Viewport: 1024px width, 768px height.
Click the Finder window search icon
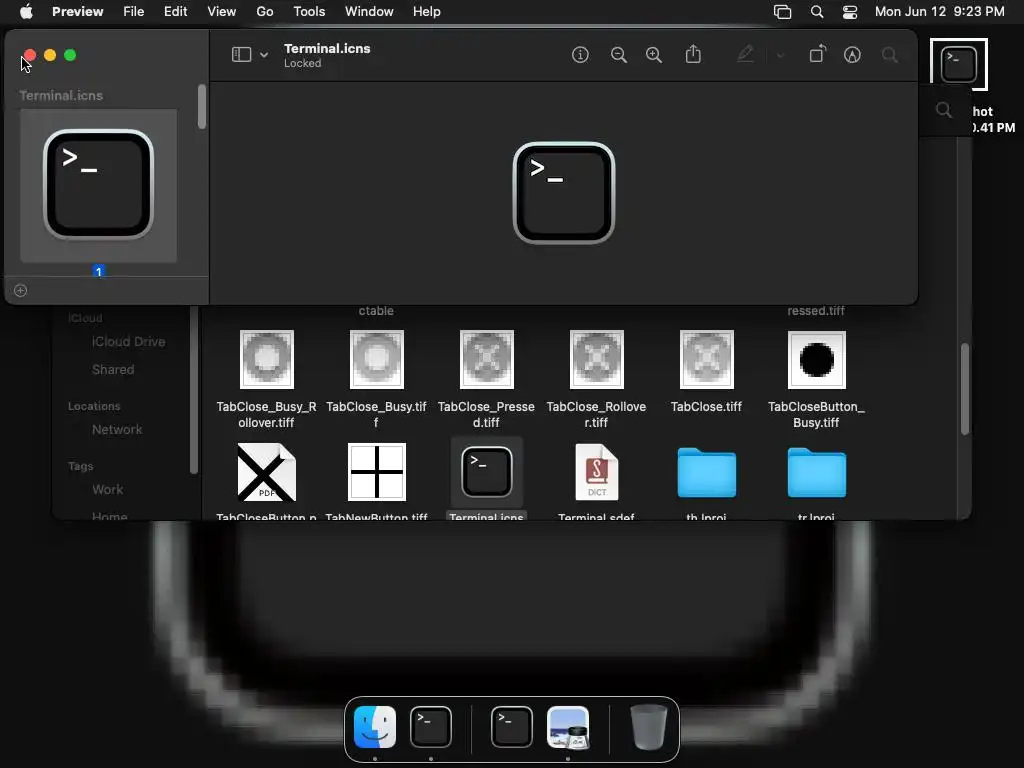tap(943, 110)
